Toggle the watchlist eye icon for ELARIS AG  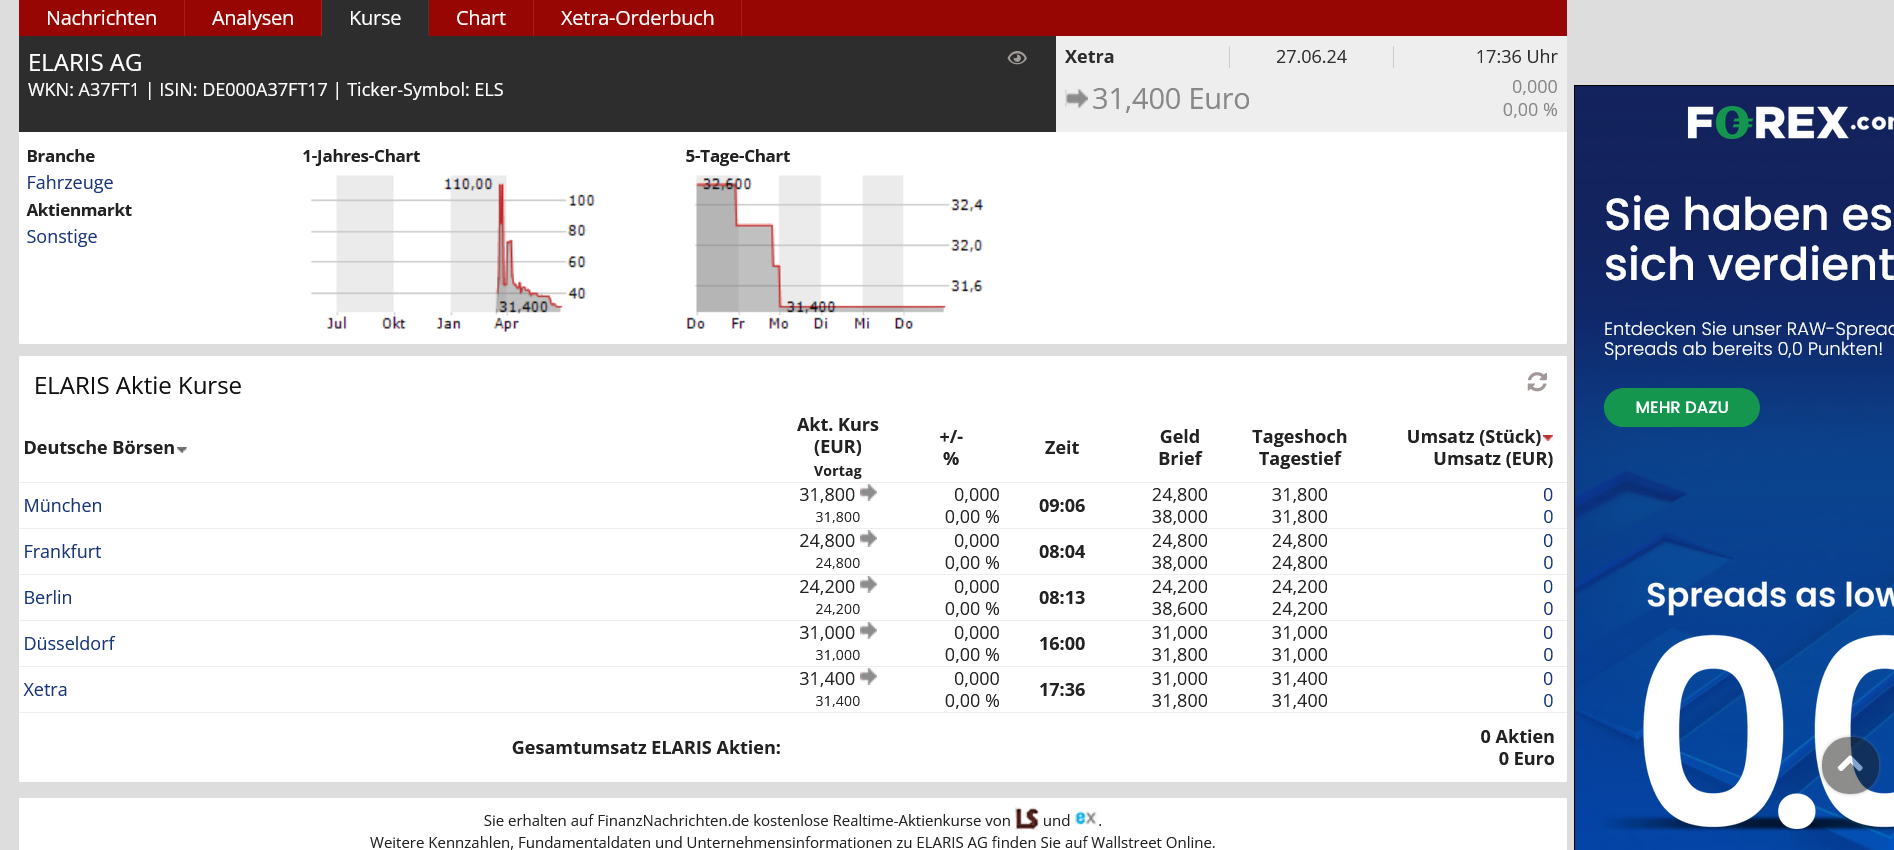click(x=1017, y=58)
